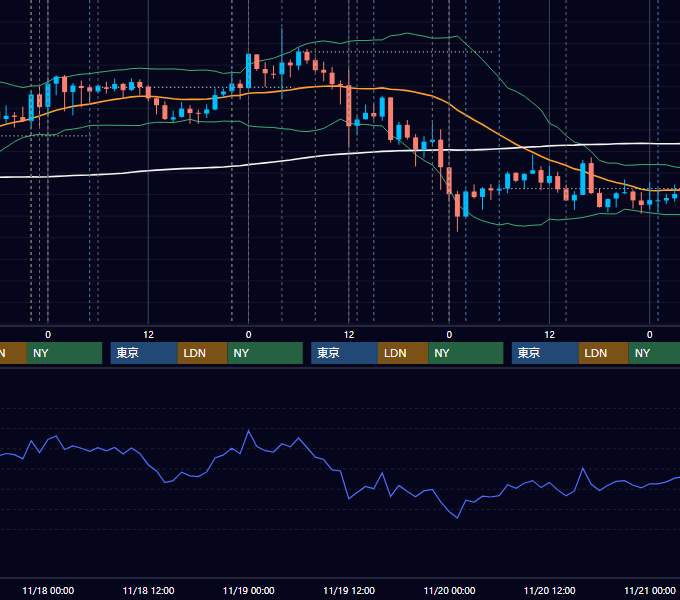Click the 11/19 00:00 date label
This screenshot has width=680, height=600.
[248, 590]
